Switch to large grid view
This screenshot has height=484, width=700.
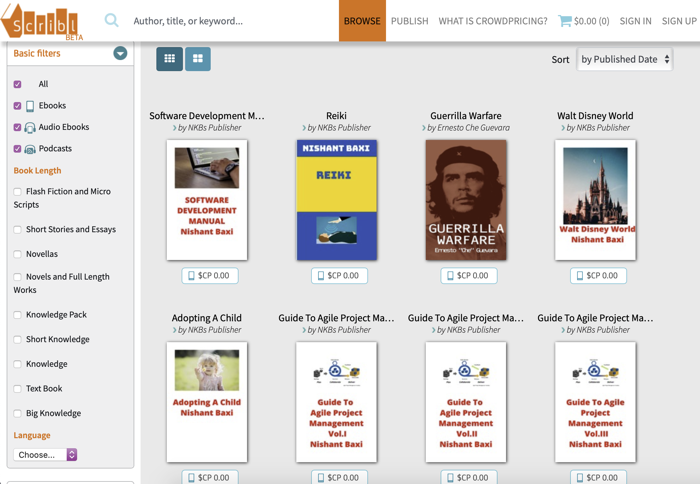(x=198, y=59)
